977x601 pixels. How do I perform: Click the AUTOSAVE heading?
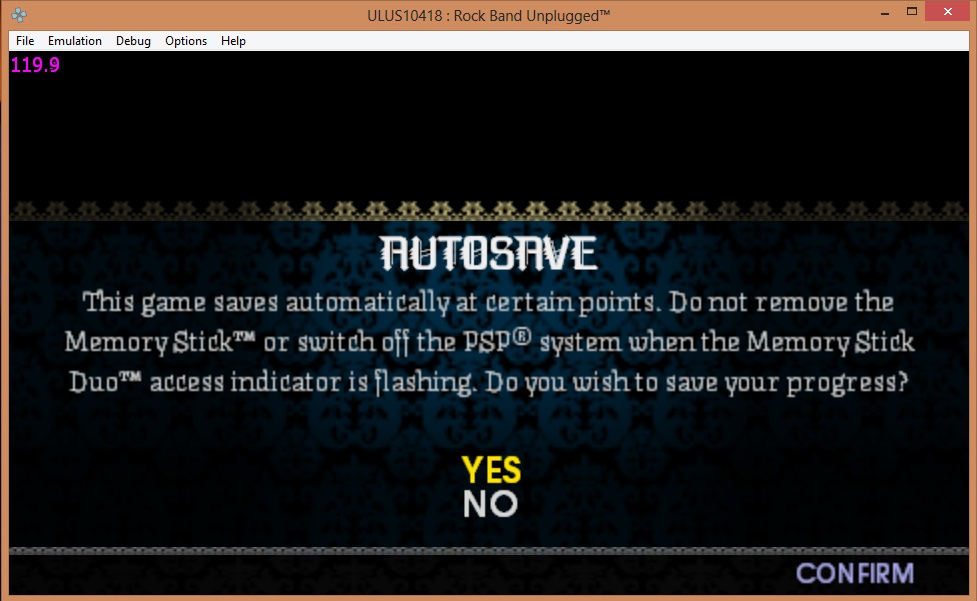click(x=489, y=255)
